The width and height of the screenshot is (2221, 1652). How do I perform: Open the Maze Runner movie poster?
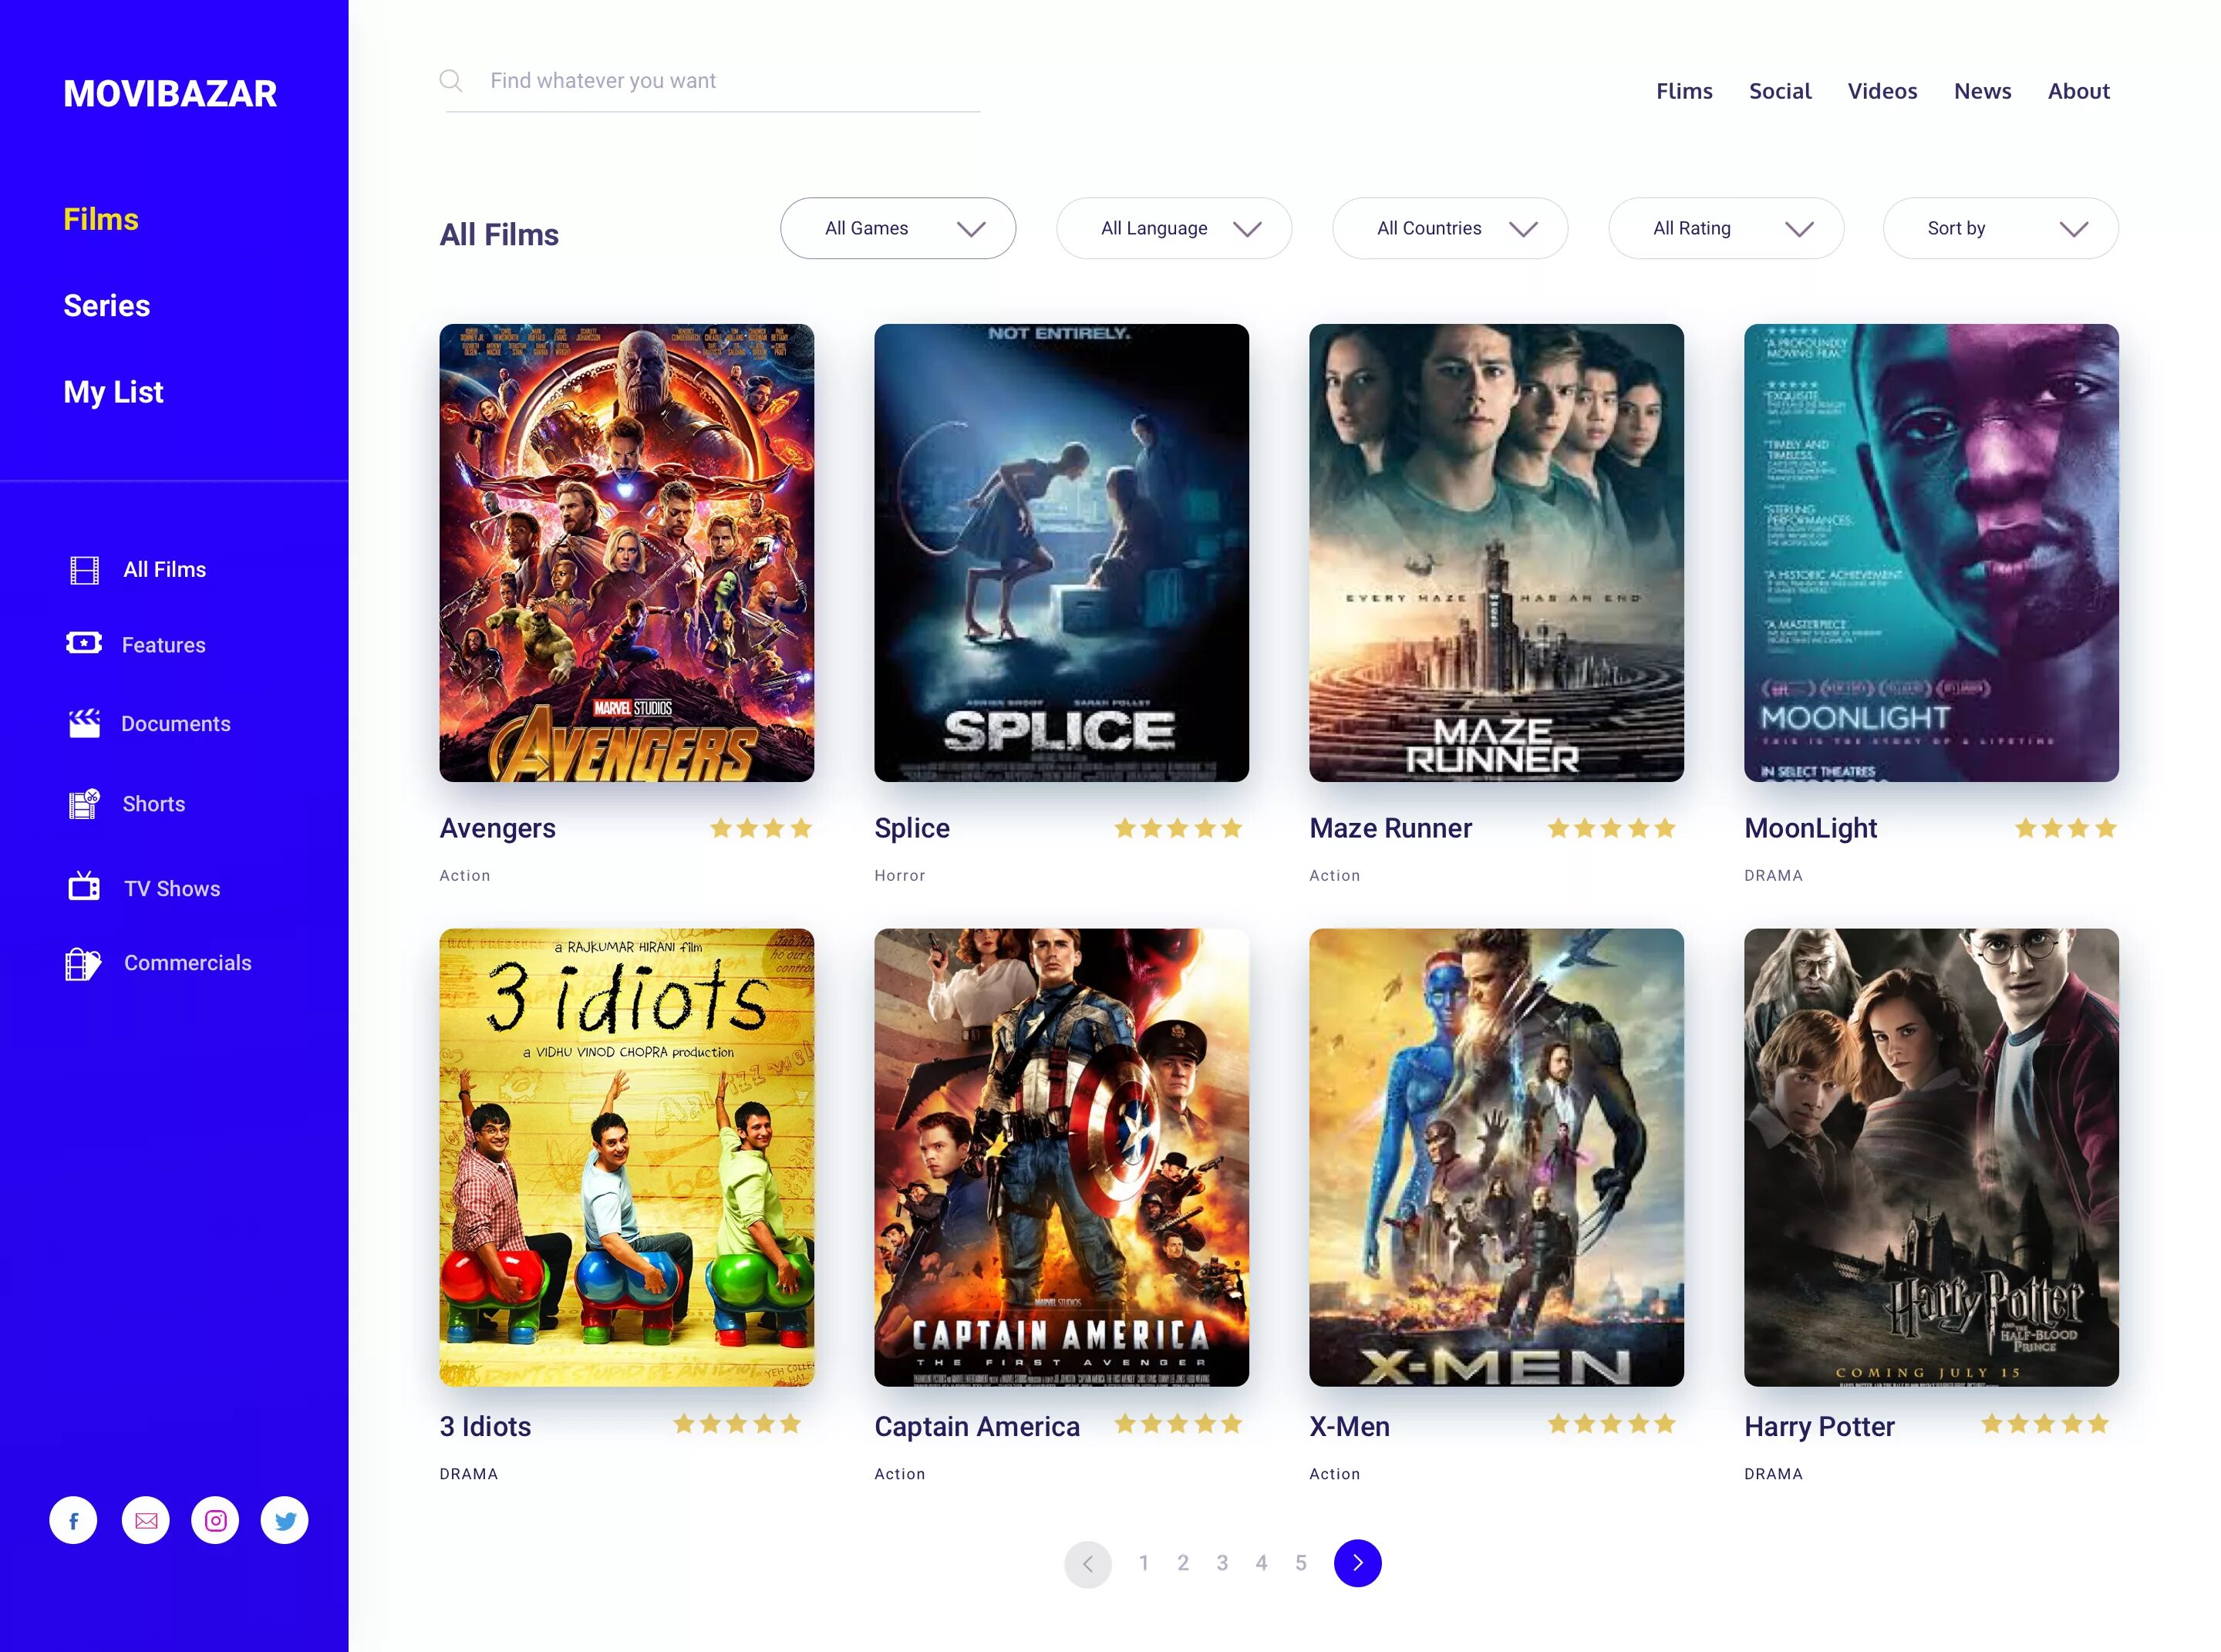coord(1496,553)
